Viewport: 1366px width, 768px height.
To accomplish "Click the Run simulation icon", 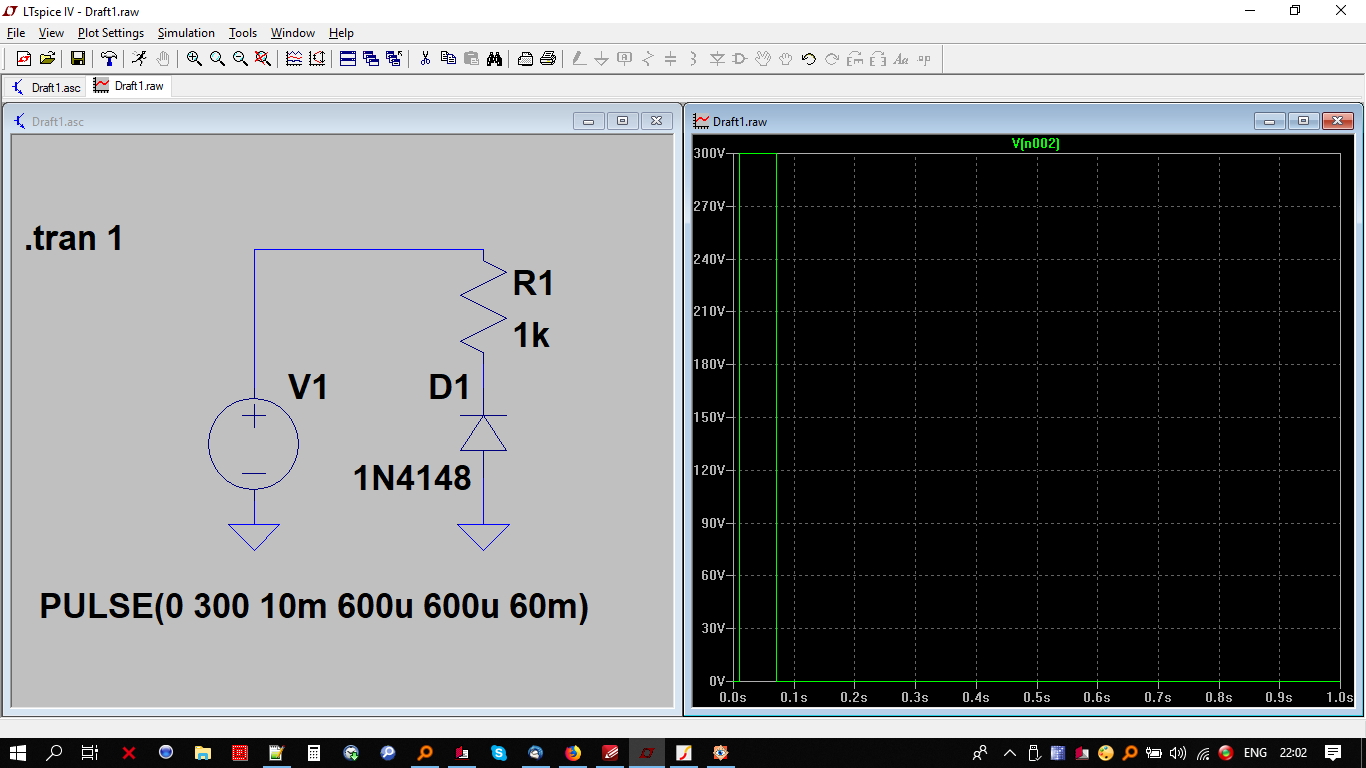I will 139,59.
